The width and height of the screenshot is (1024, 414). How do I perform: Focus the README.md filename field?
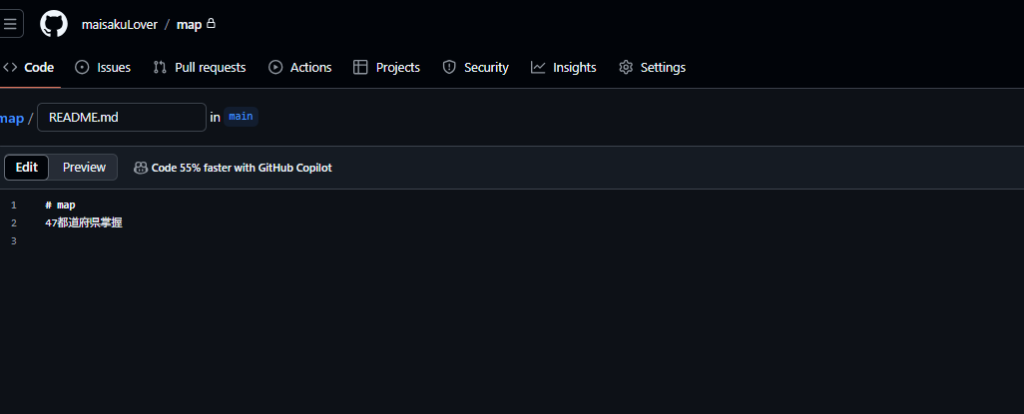pyautogui.click(x=121, y=118)
